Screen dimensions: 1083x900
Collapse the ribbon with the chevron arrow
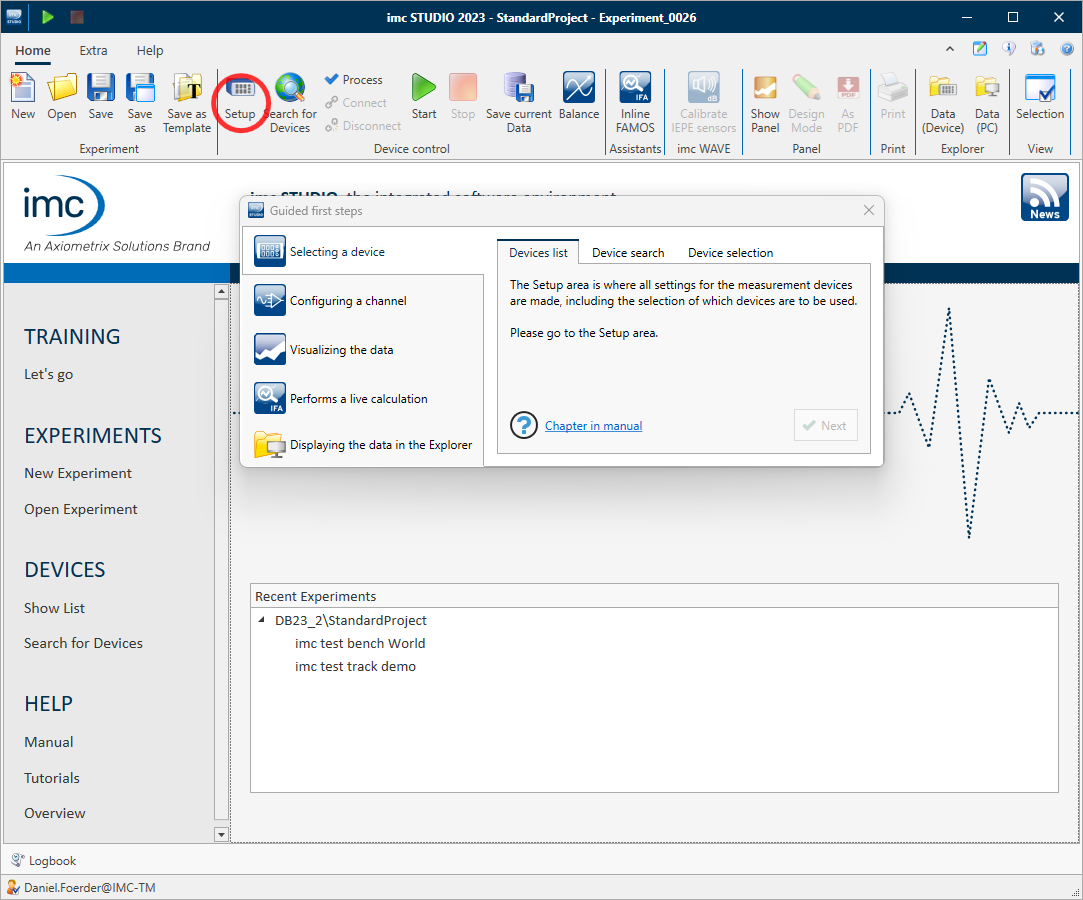click(x=949, y=49)
